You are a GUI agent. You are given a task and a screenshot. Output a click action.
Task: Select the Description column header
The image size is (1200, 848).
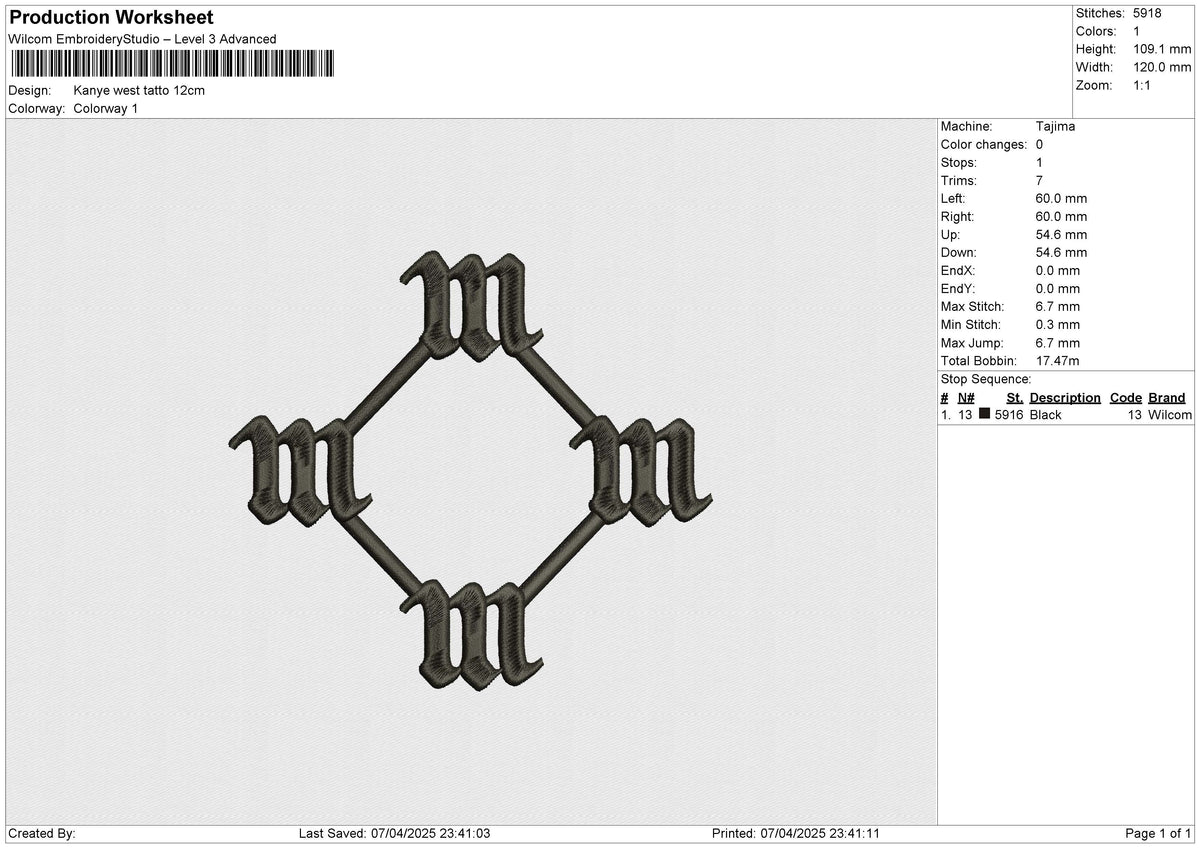tap(1065, 397)
